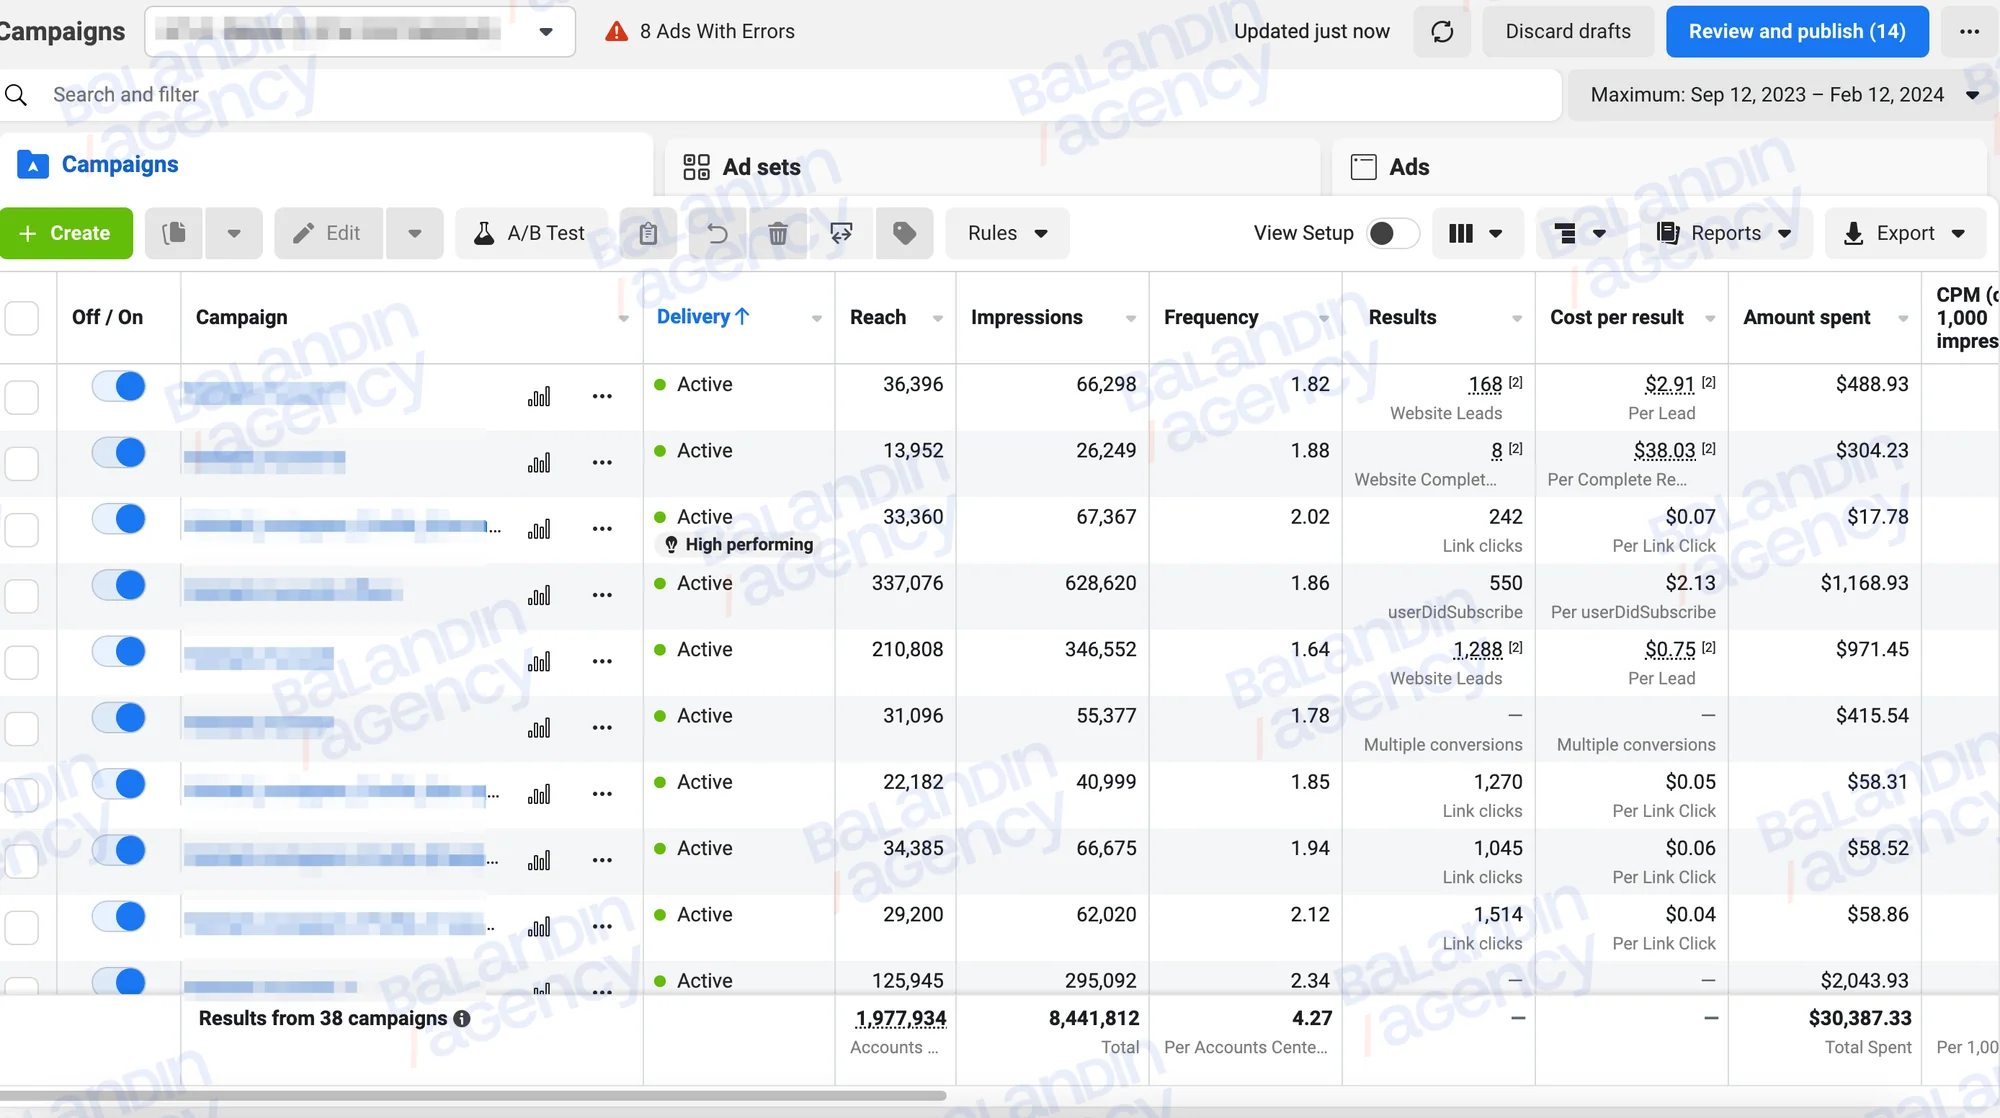Check the box for the $304.23 spent campaign

[22, 464]
